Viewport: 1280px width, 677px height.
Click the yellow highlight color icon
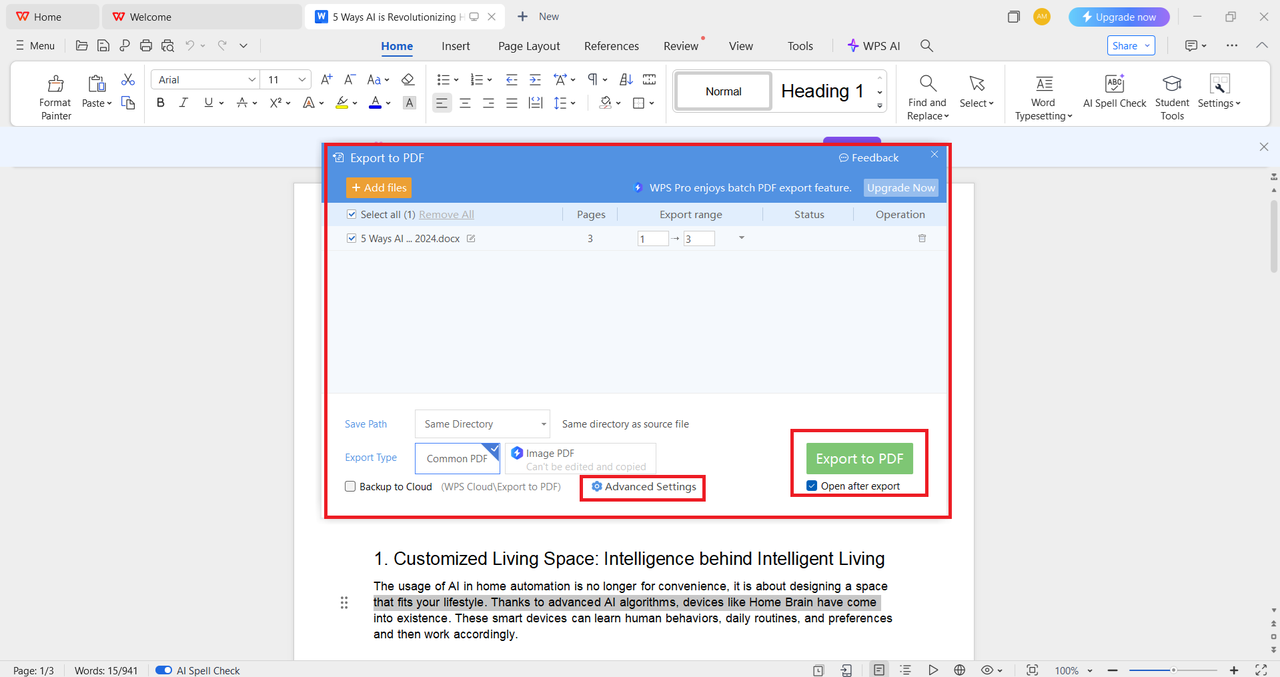coord(341,103)
